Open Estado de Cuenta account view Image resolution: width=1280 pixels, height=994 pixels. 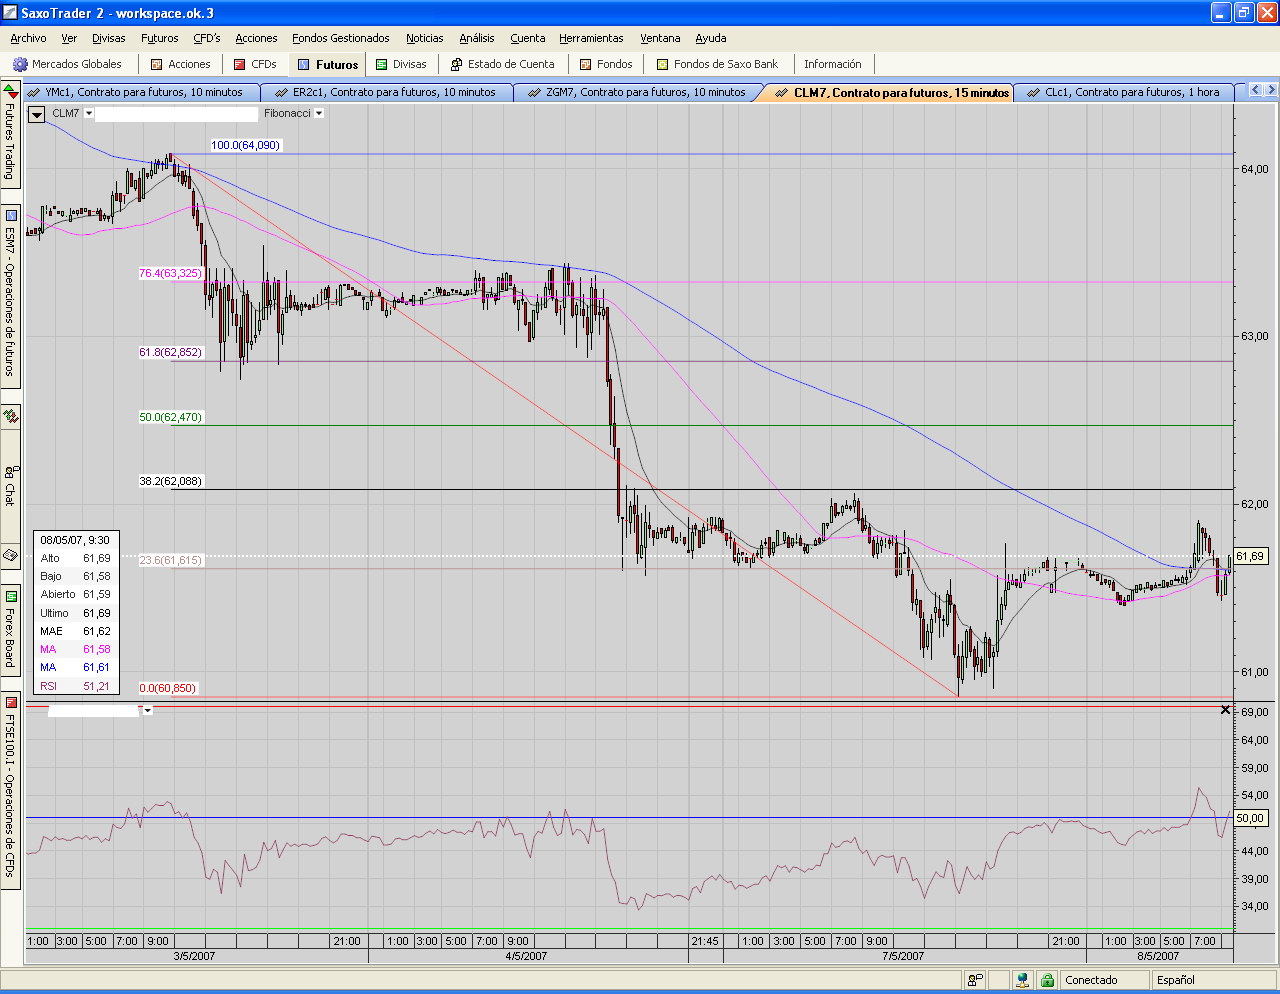coord(503,64)
